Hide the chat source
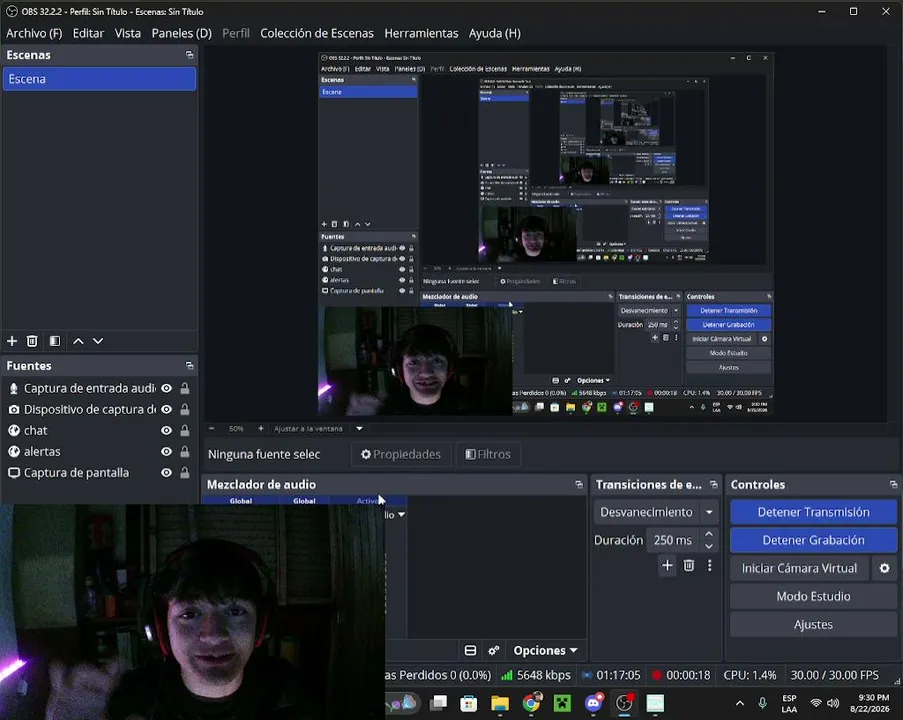Screen dimensions: 903x720 166,431
